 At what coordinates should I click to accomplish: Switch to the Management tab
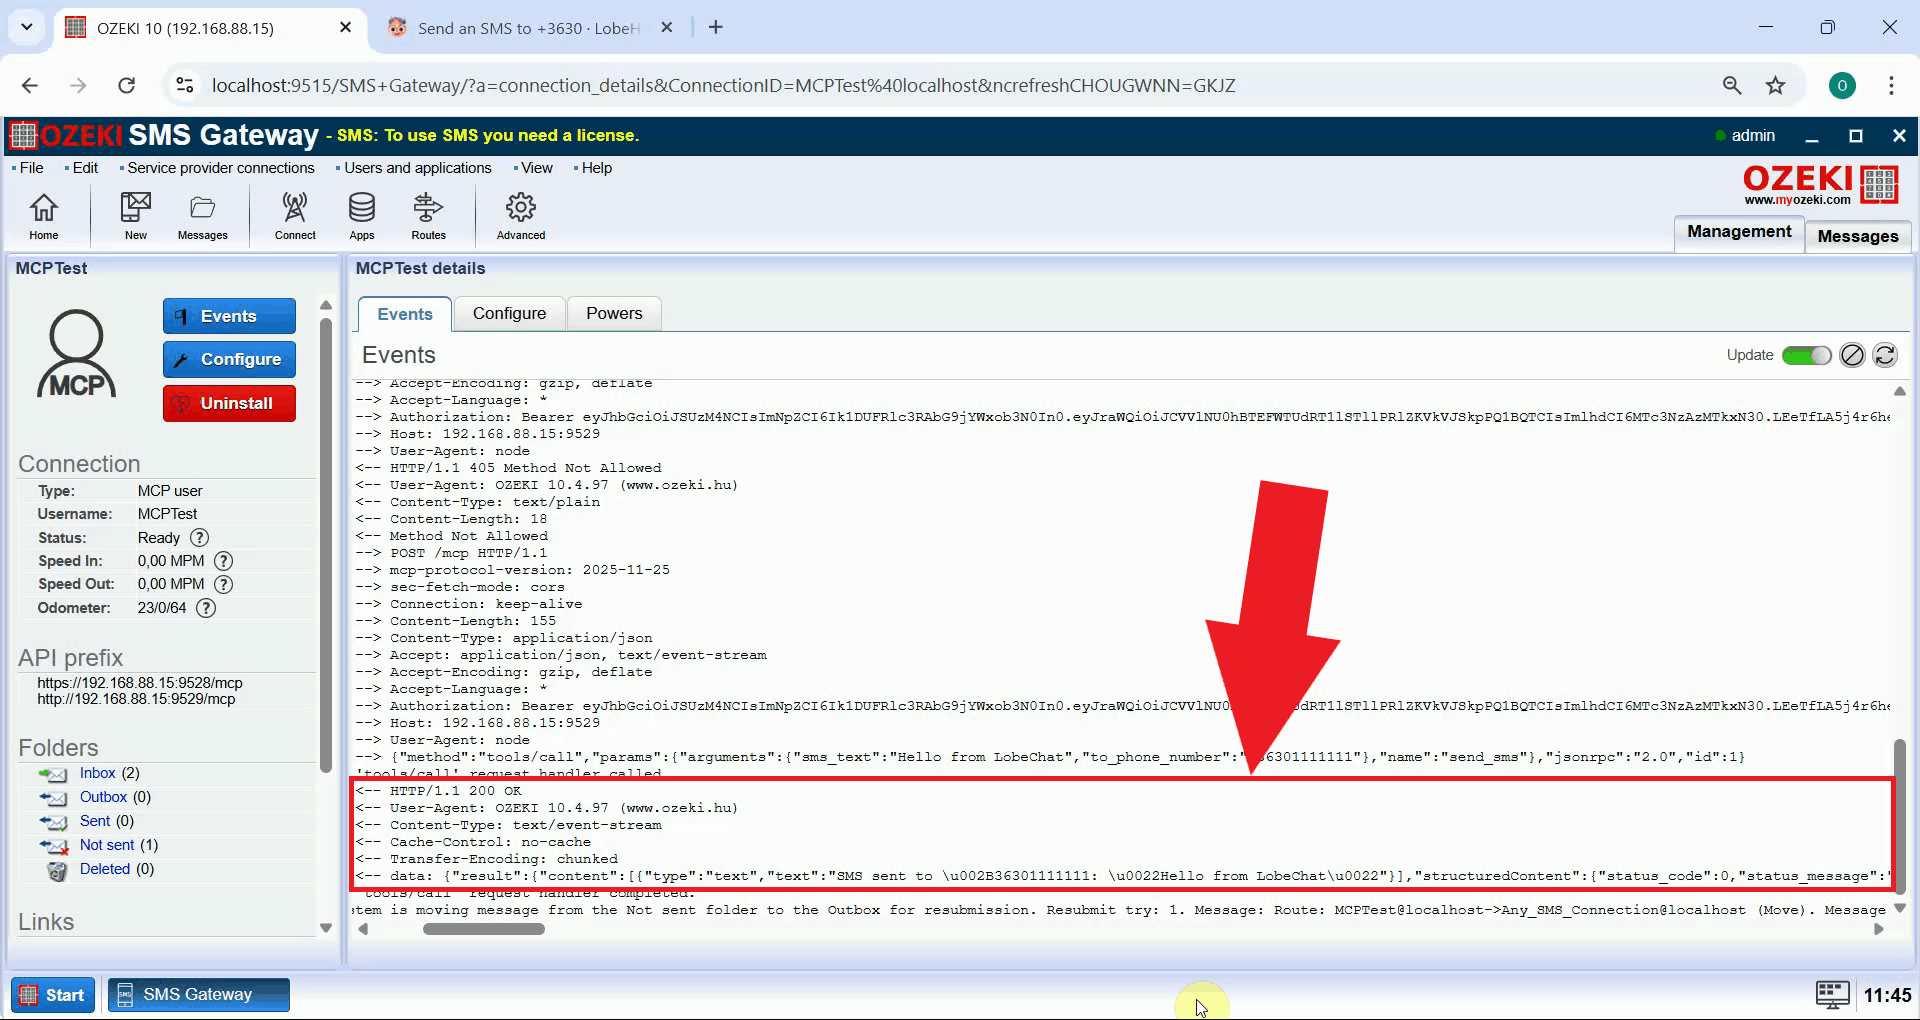(x=1739, y=232)
